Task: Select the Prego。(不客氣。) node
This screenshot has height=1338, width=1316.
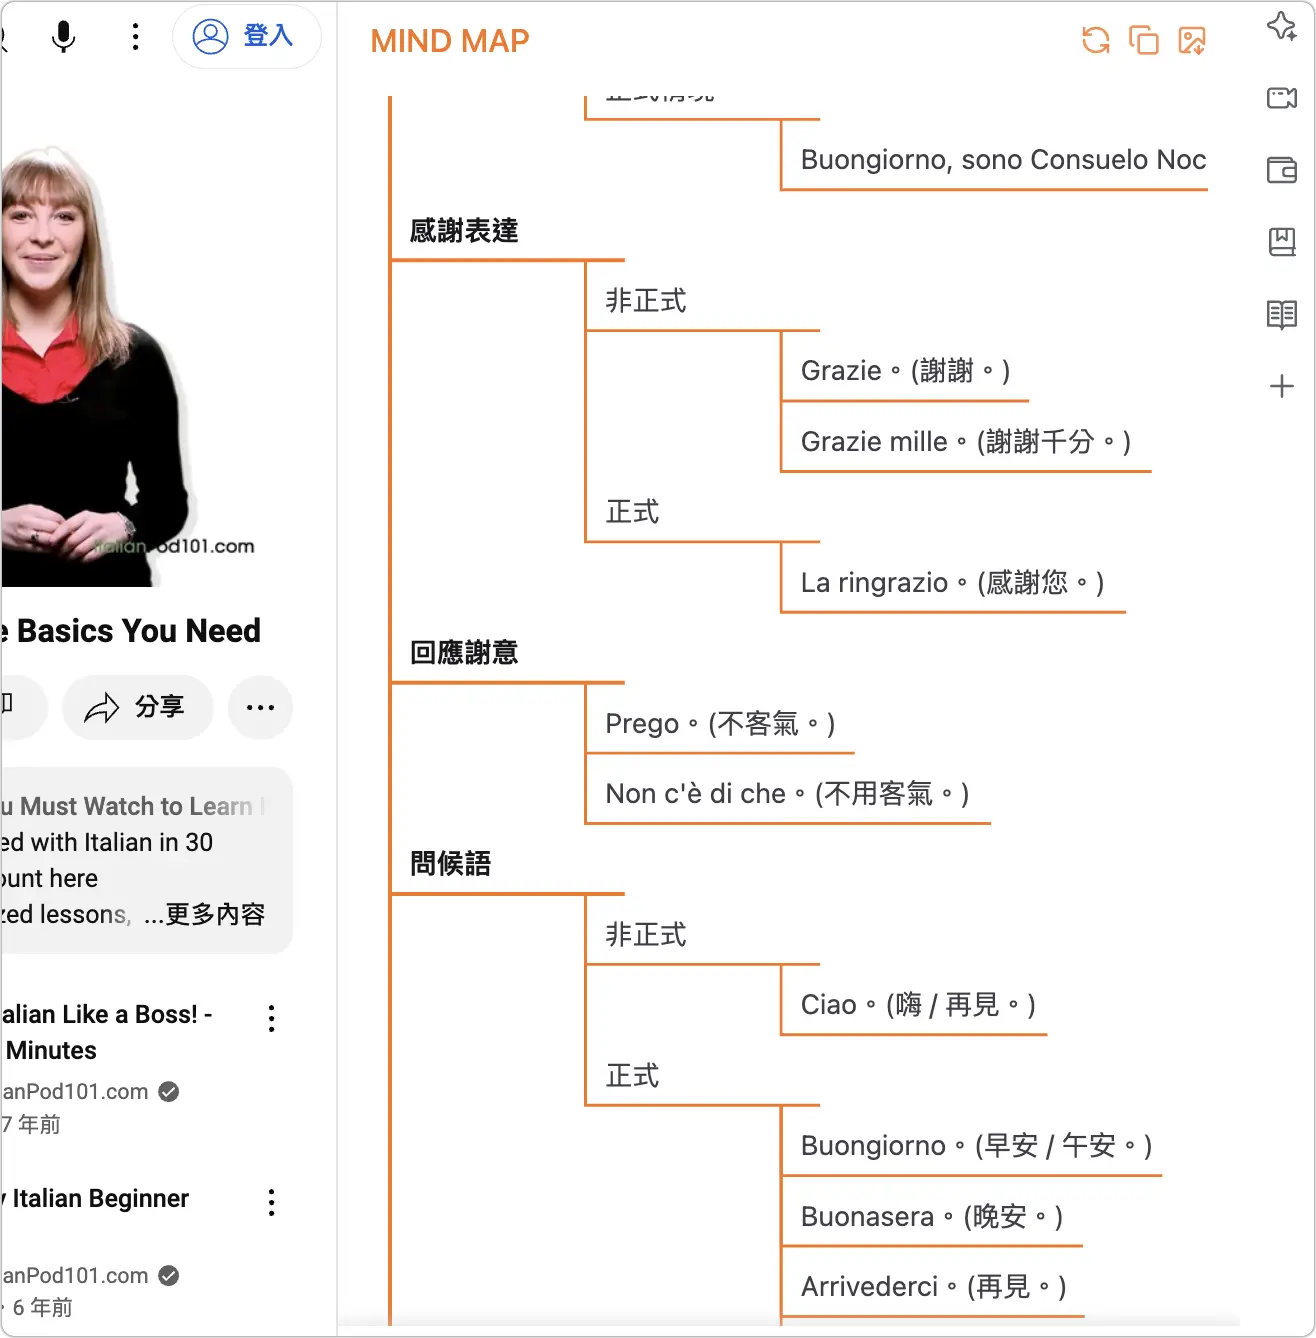Action: 720,724
